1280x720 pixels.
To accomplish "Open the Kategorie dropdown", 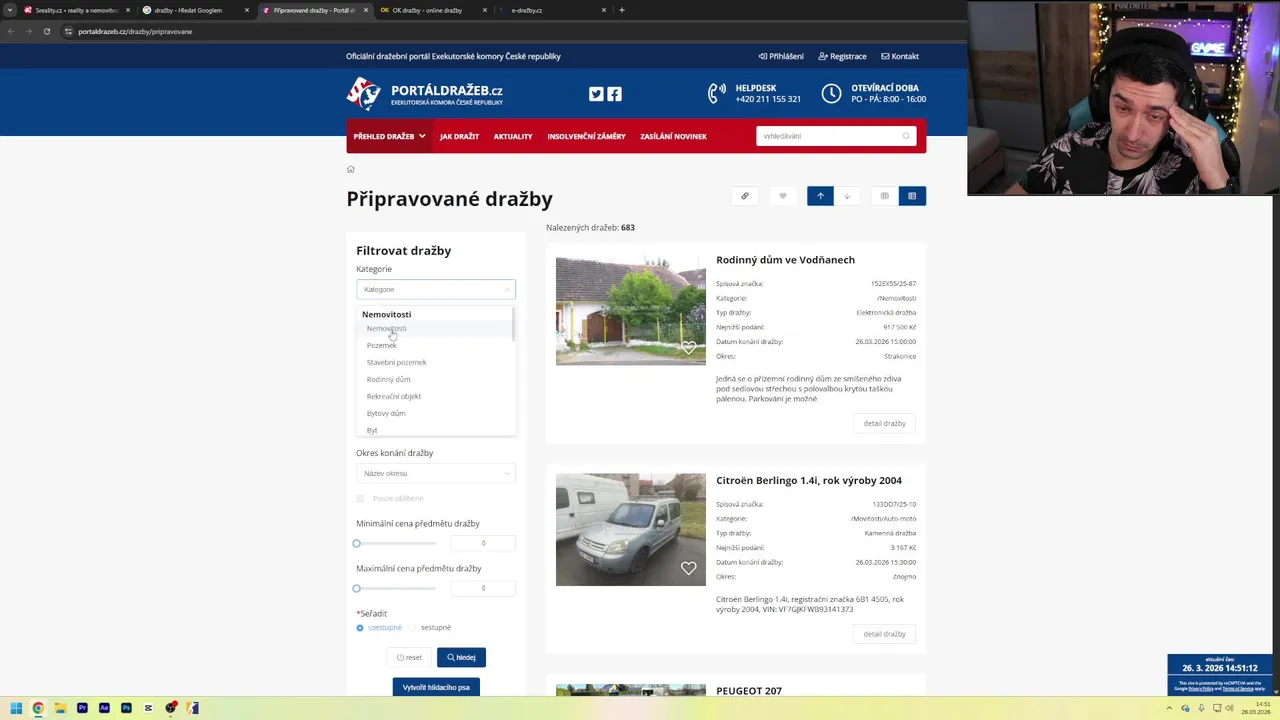I will 436,289.
